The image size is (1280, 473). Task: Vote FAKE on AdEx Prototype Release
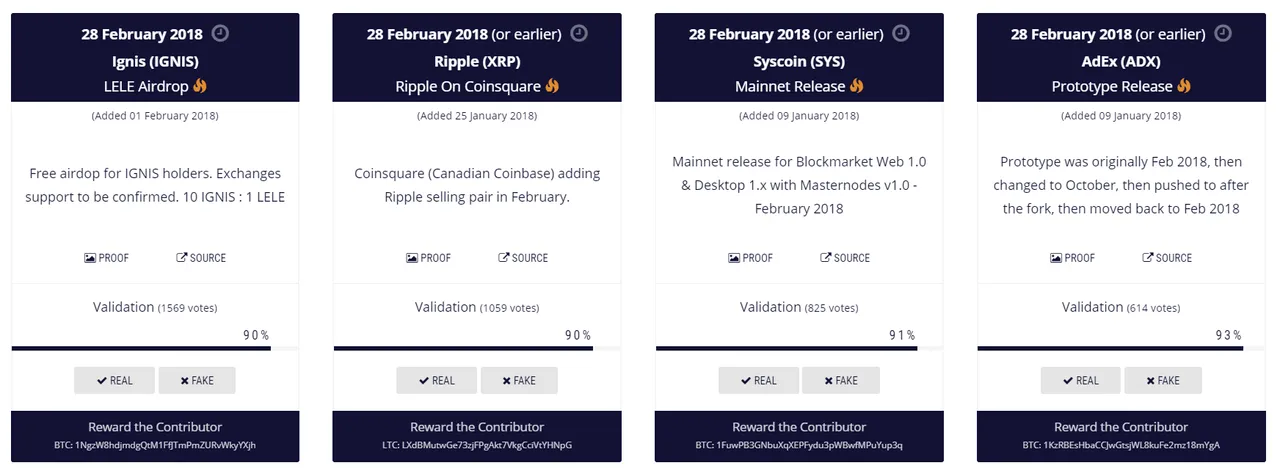click(1163, 380)
